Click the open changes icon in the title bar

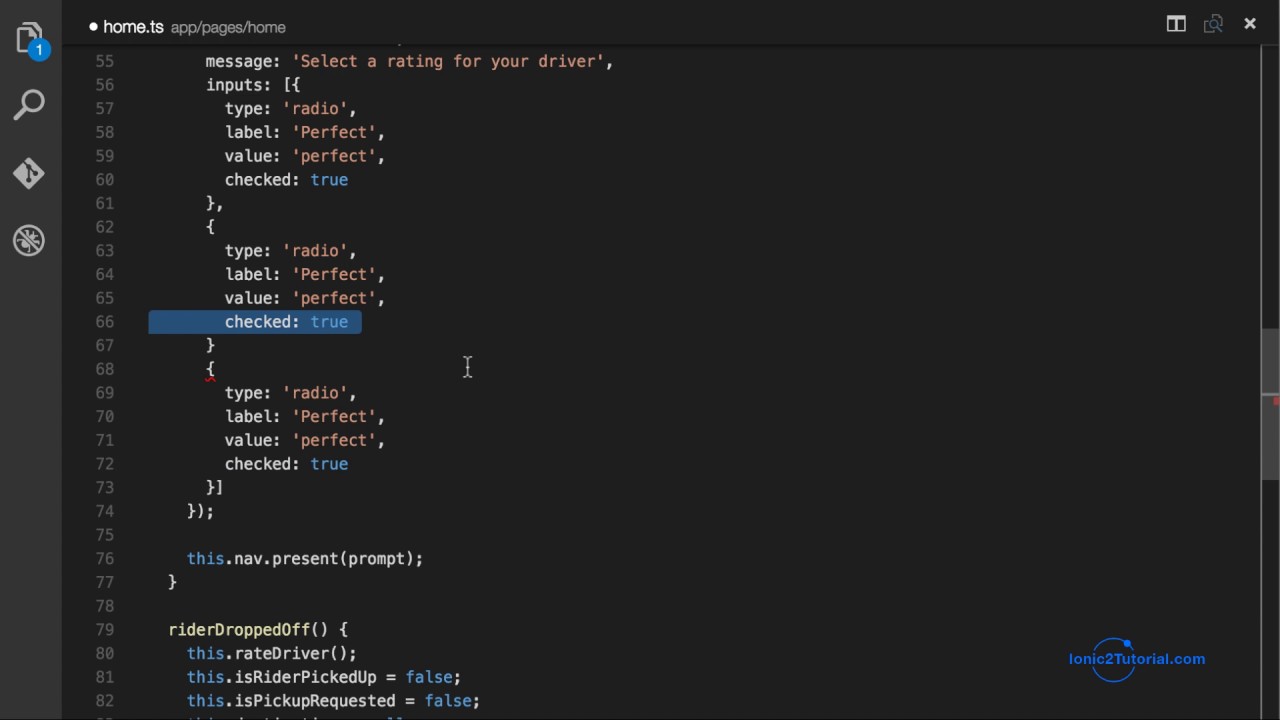[x=1213, y=24]
